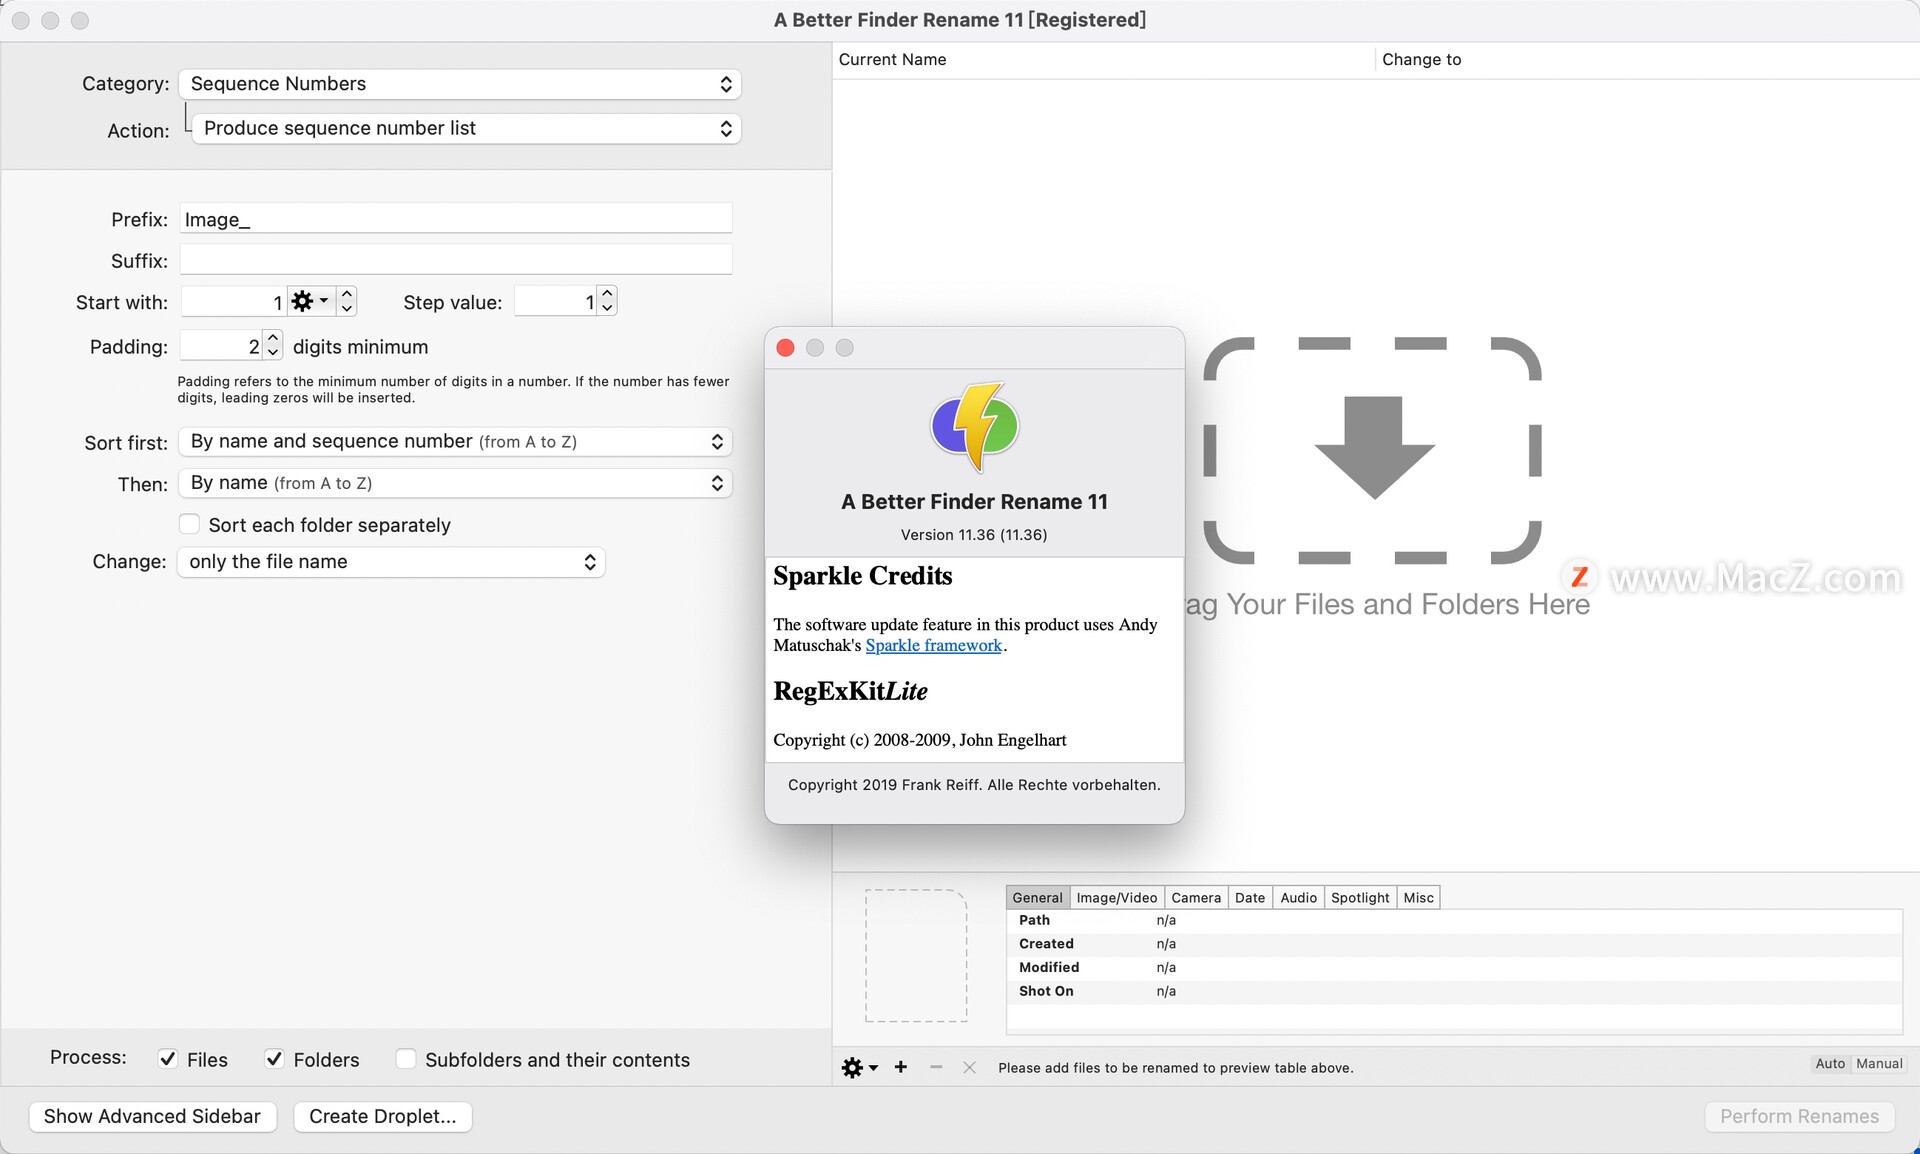Viewport: 1920px width, 1154px height.
Task: Click the app lightning bolt icon in About window
Action: click(975, 427)
